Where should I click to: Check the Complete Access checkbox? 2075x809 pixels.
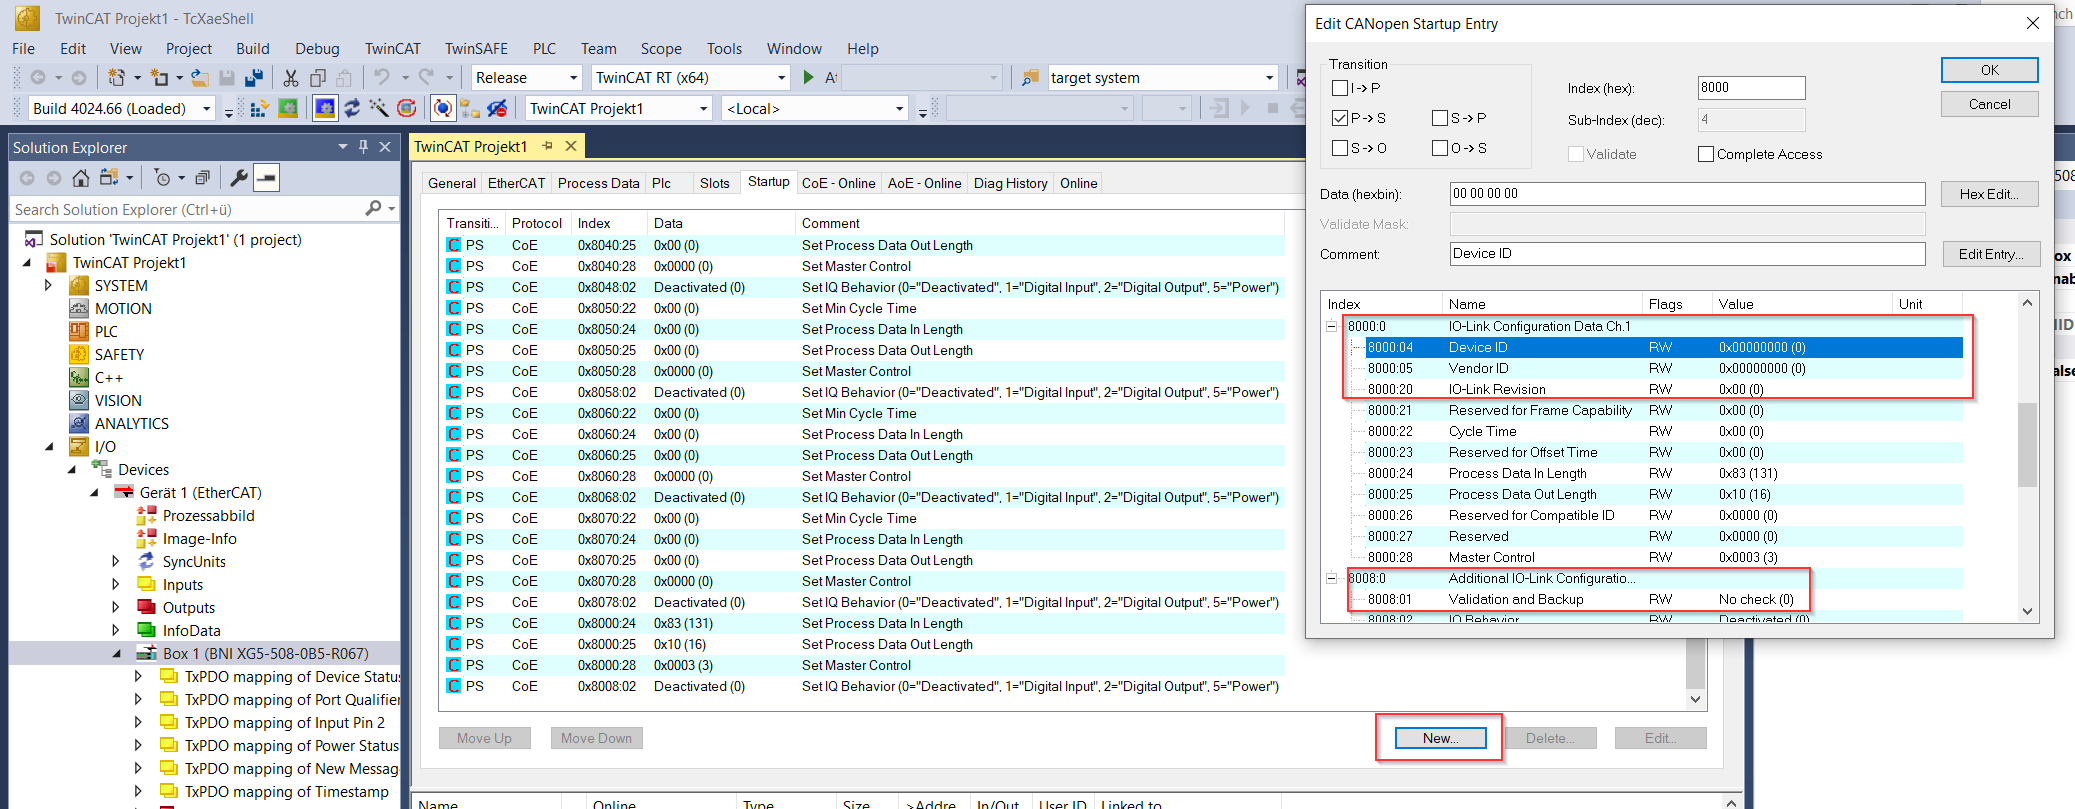(1706, 154)
